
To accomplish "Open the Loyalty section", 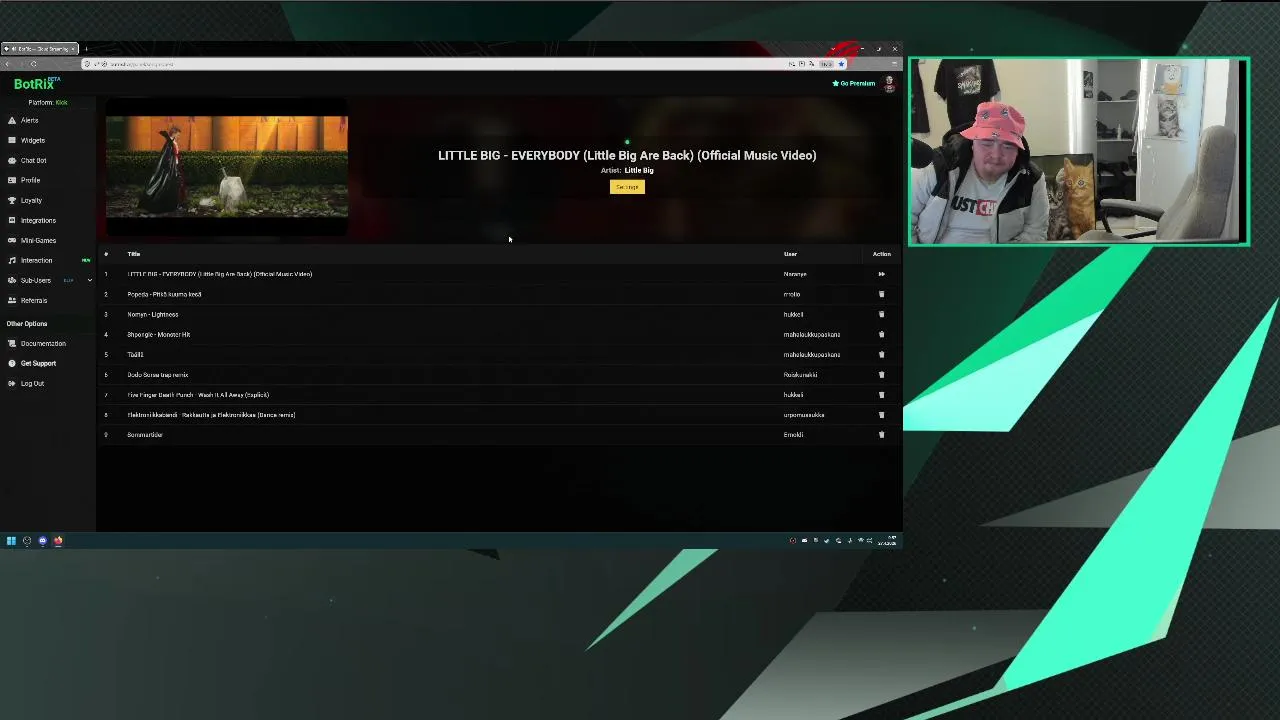I will point(31,200).
